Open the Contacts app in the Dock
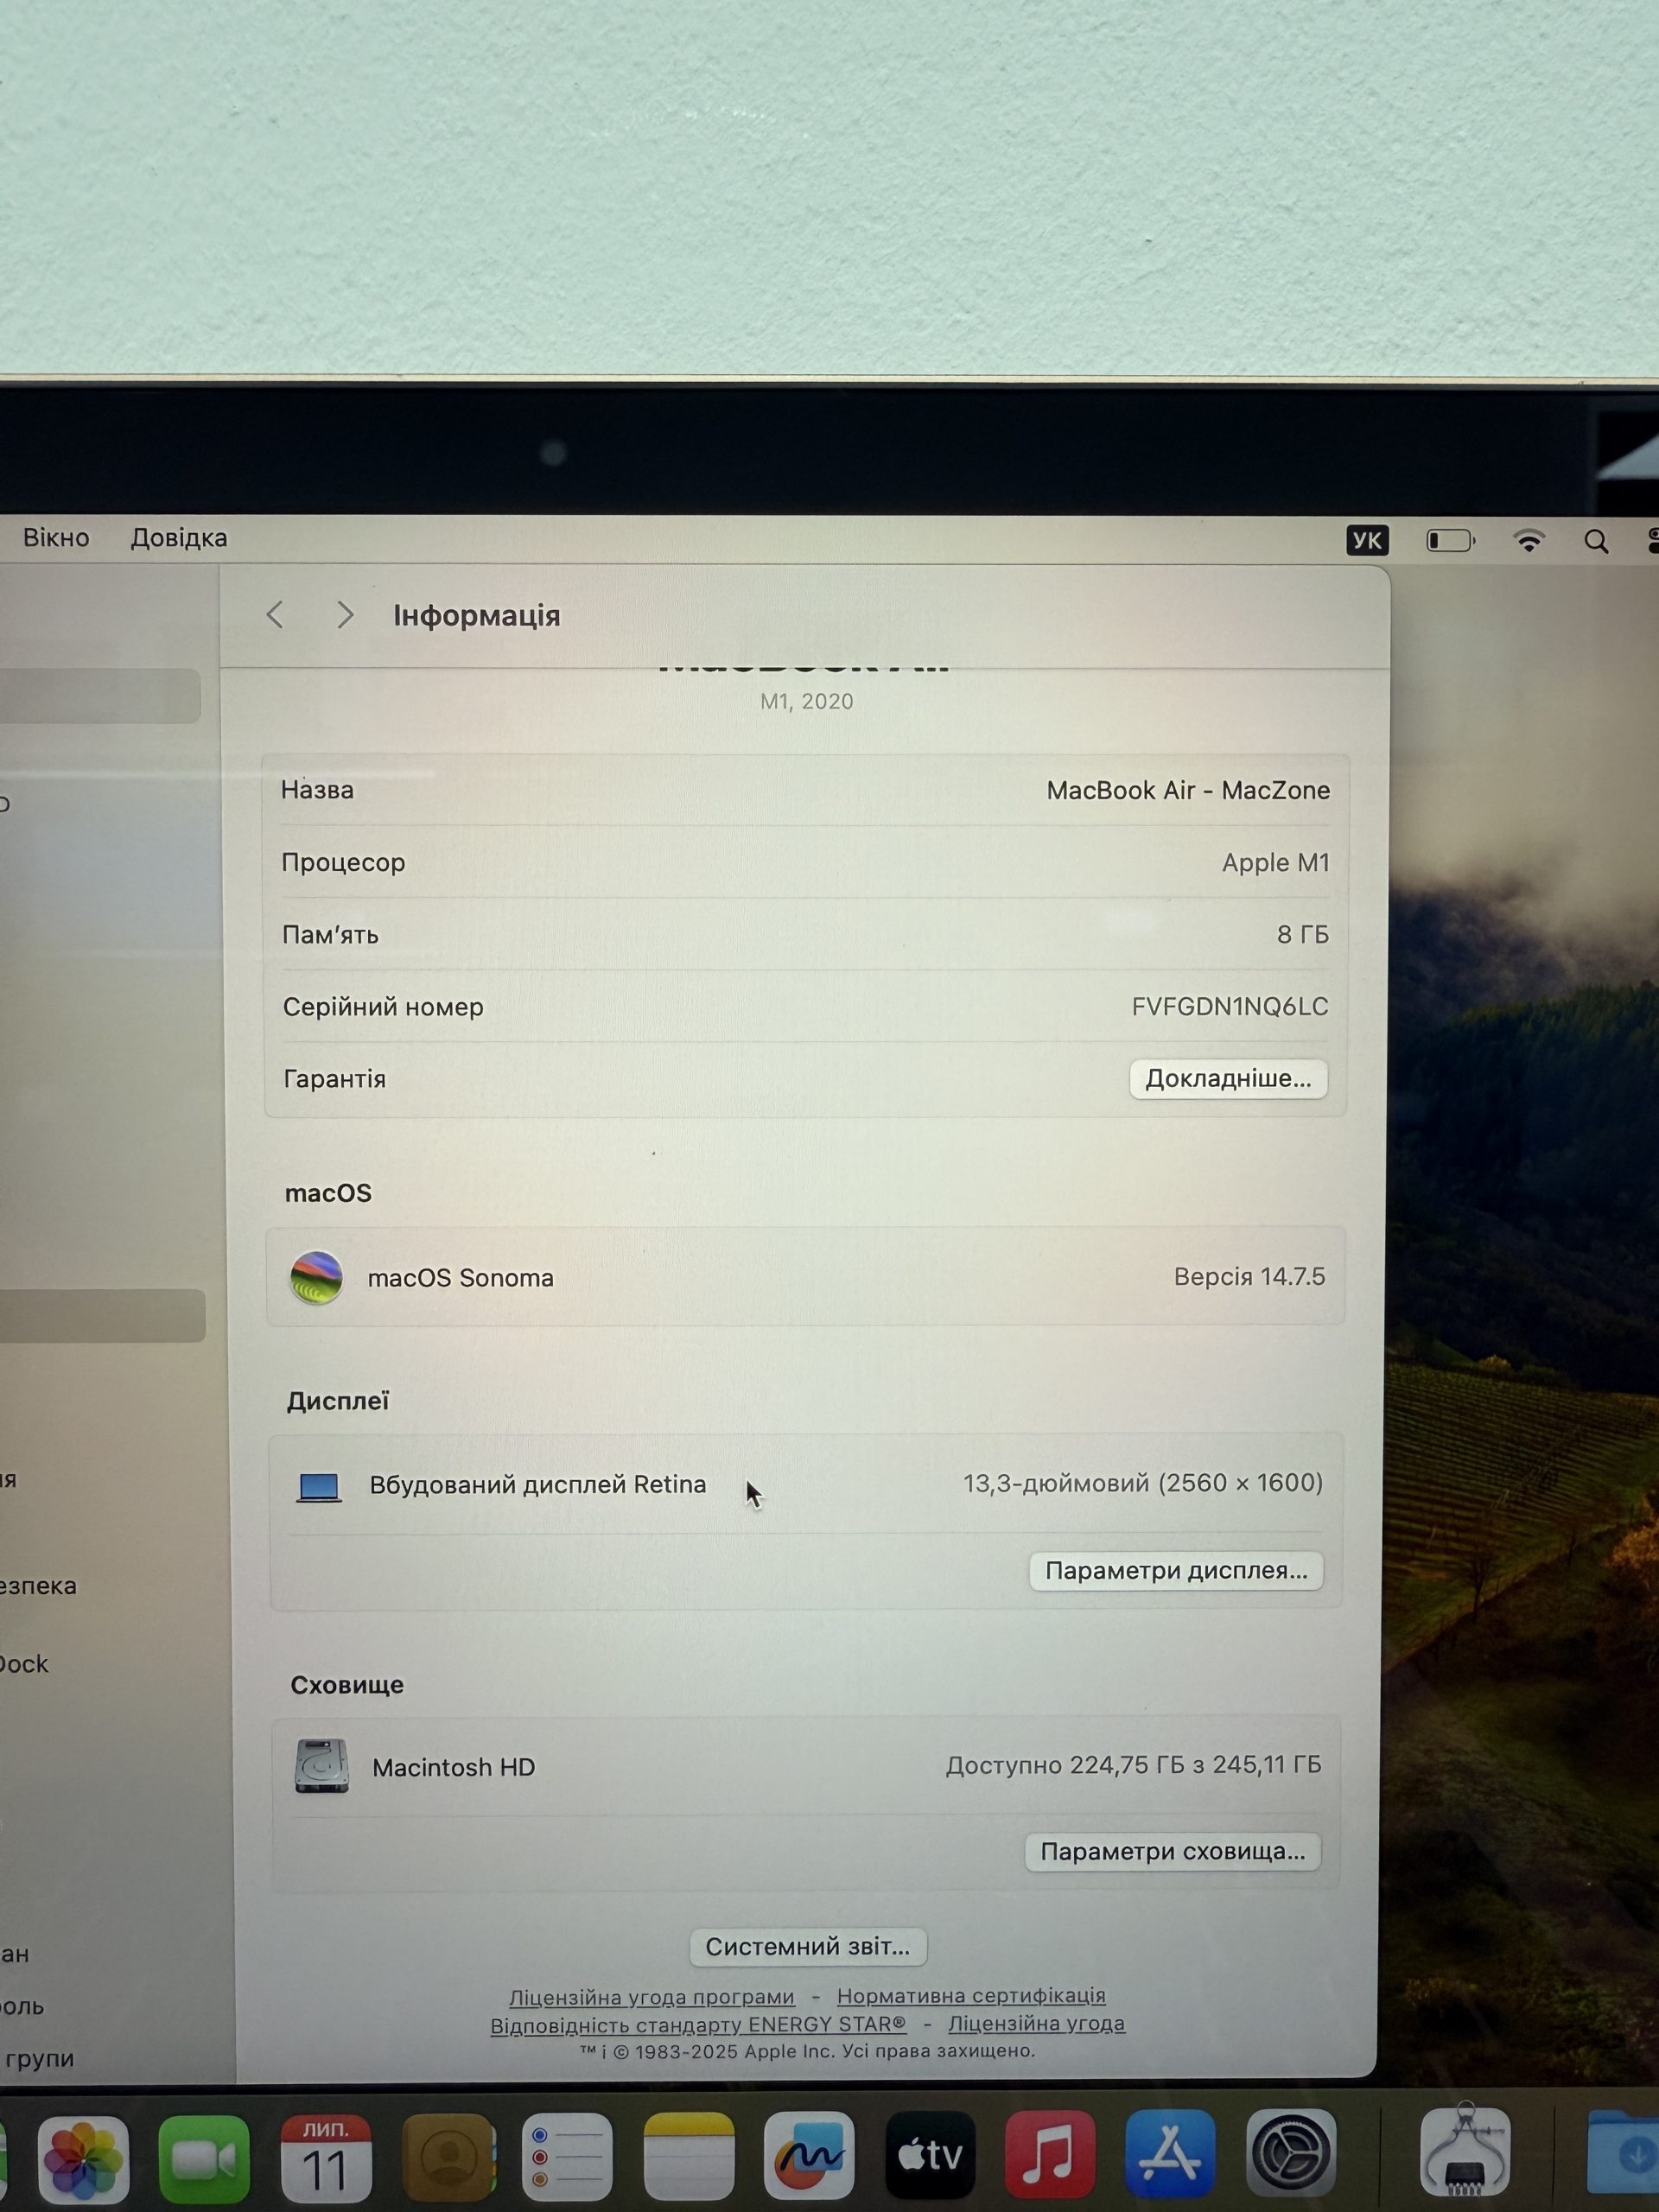This screenshot has width=1659, height=2212. (448, 2157)
